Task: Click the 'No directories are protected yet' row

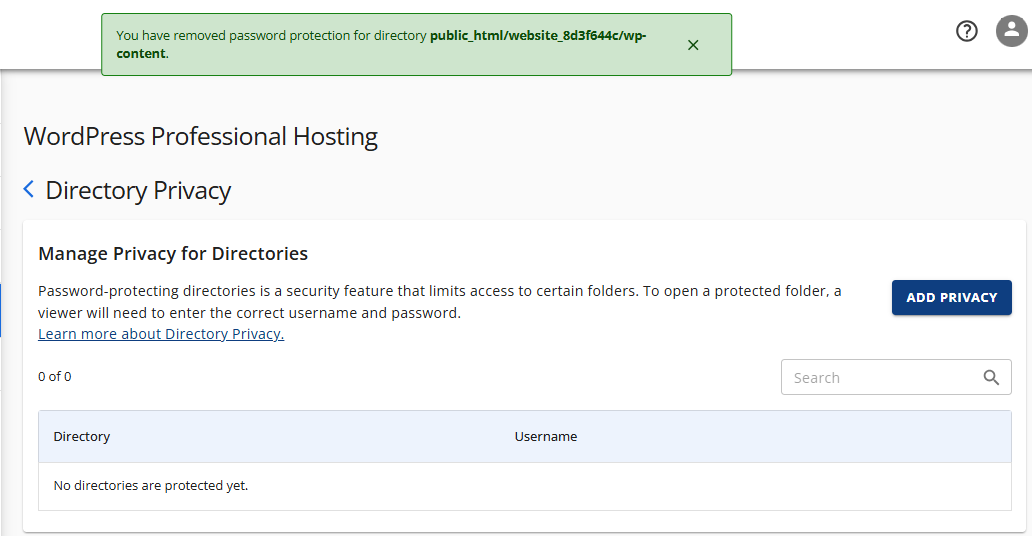Action: [151, 486]
